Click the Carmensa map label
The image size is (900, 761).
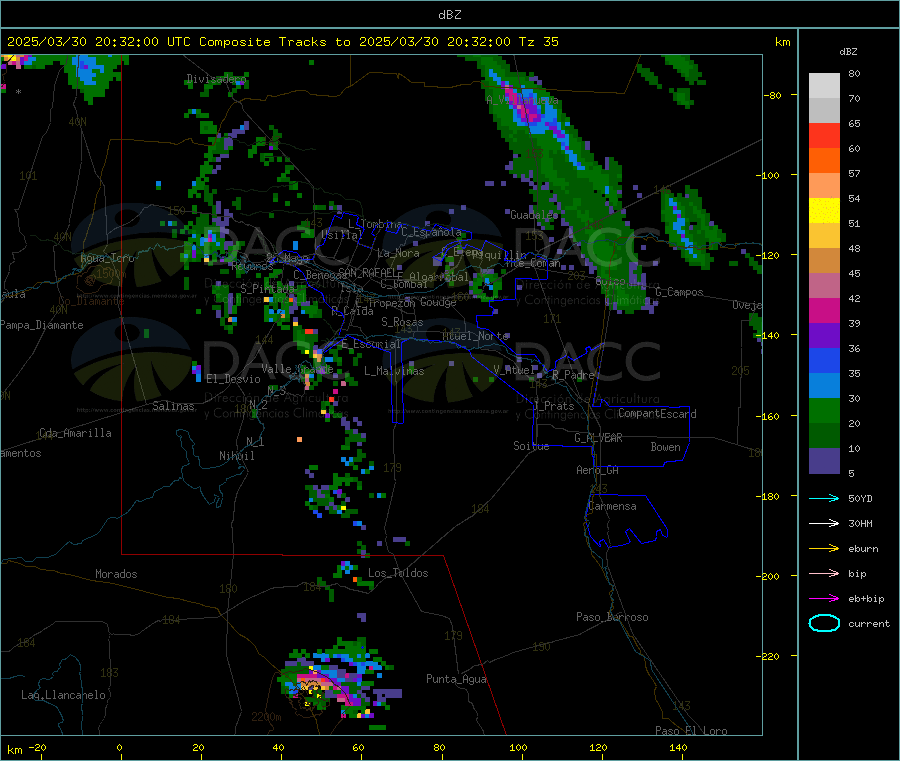pos(612,506)
